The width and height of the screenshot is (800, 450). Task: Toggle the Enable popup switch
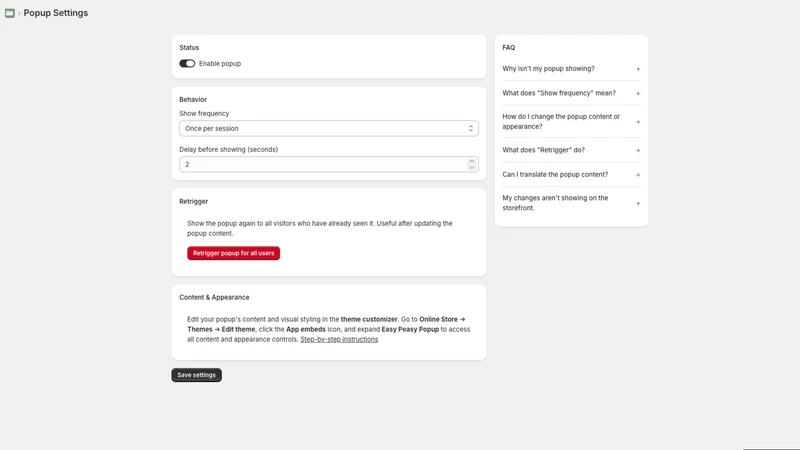pyautogui.click(x=187, y=63)
